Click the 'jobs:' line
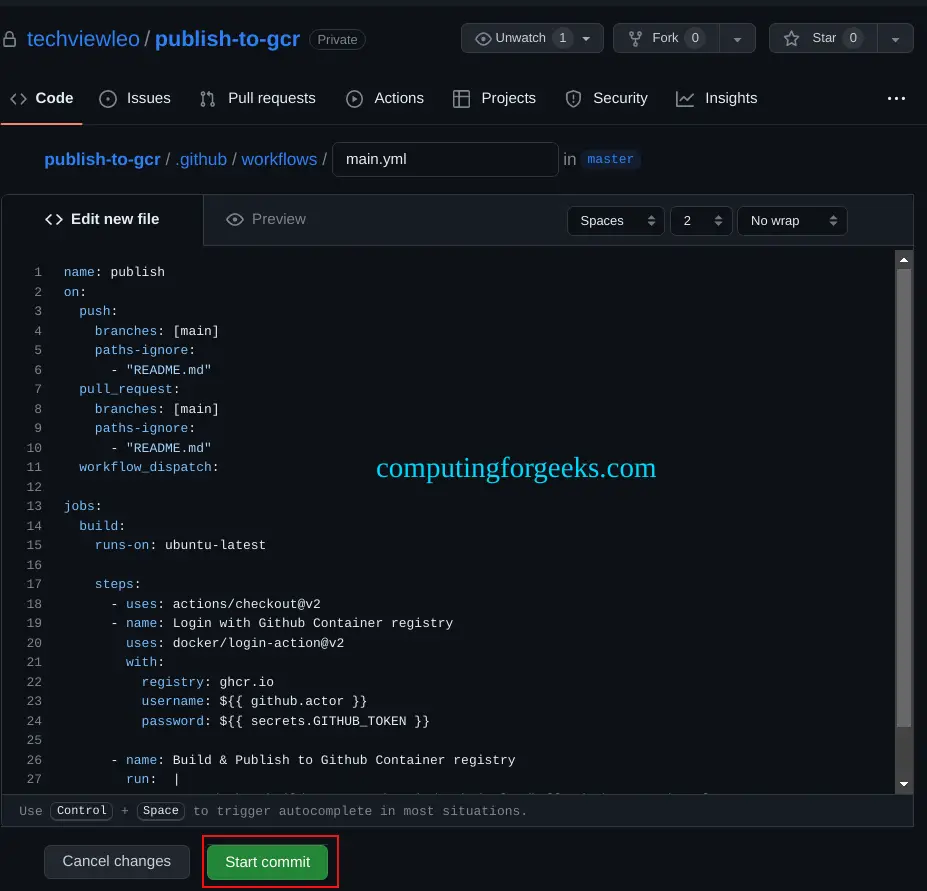The image size is (927, 891). point(82,506)
